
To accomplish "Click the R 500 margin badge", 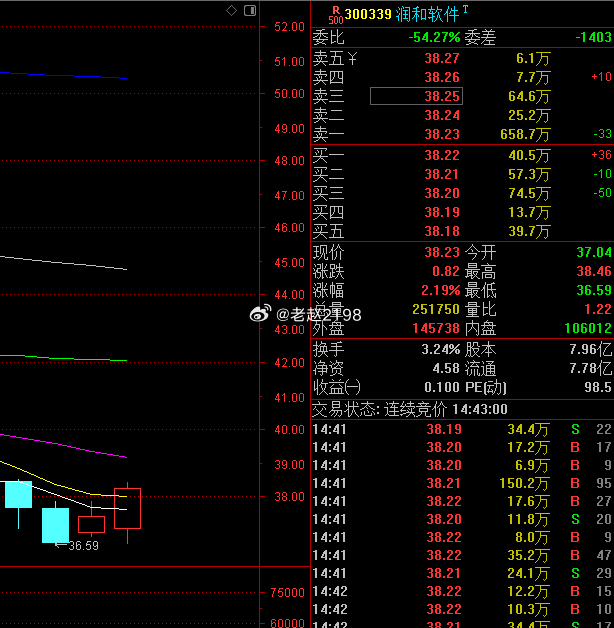I will [336, 15].
